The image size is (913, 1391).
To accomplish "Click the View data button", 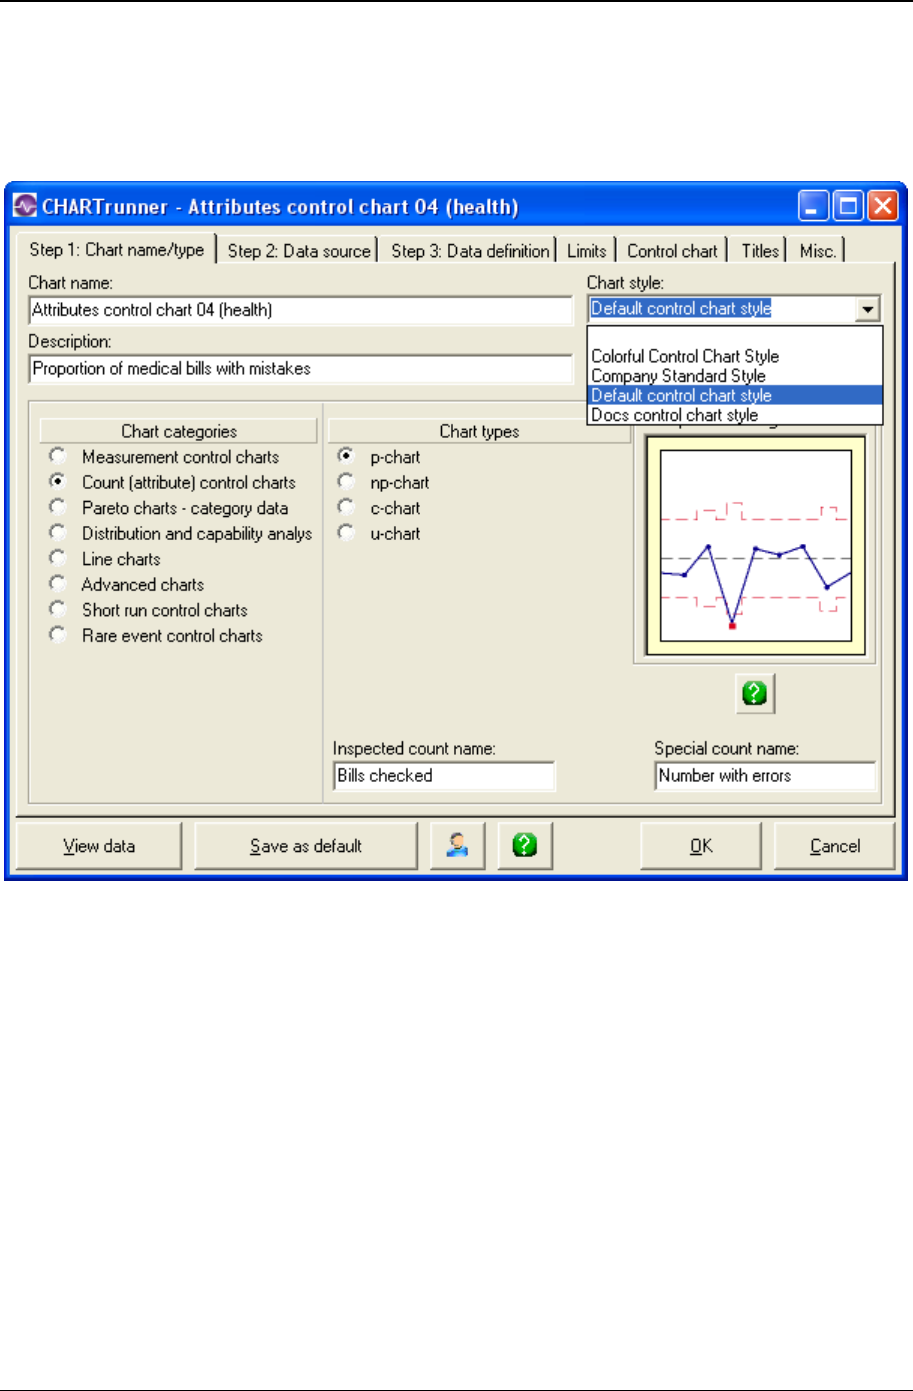I will [99, 846].
